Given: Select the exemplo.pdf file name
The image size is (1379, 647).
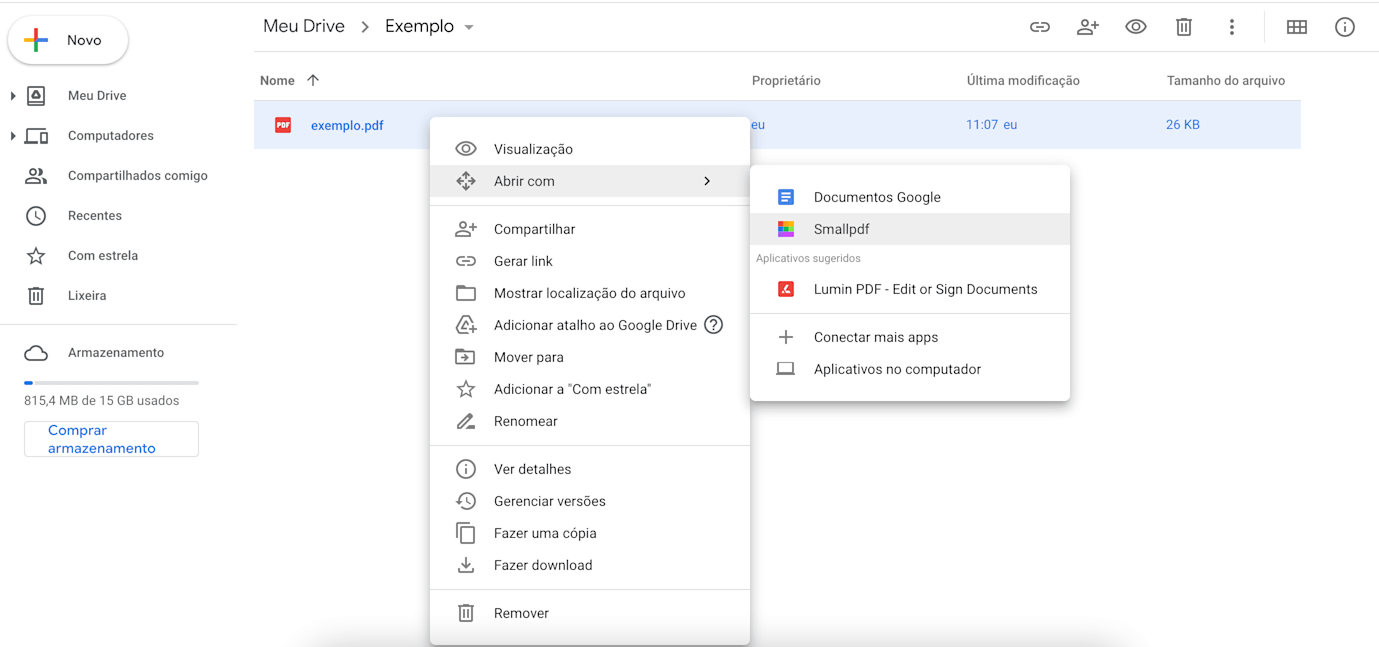Looking at the screenshot, I should tap(347, 126).
